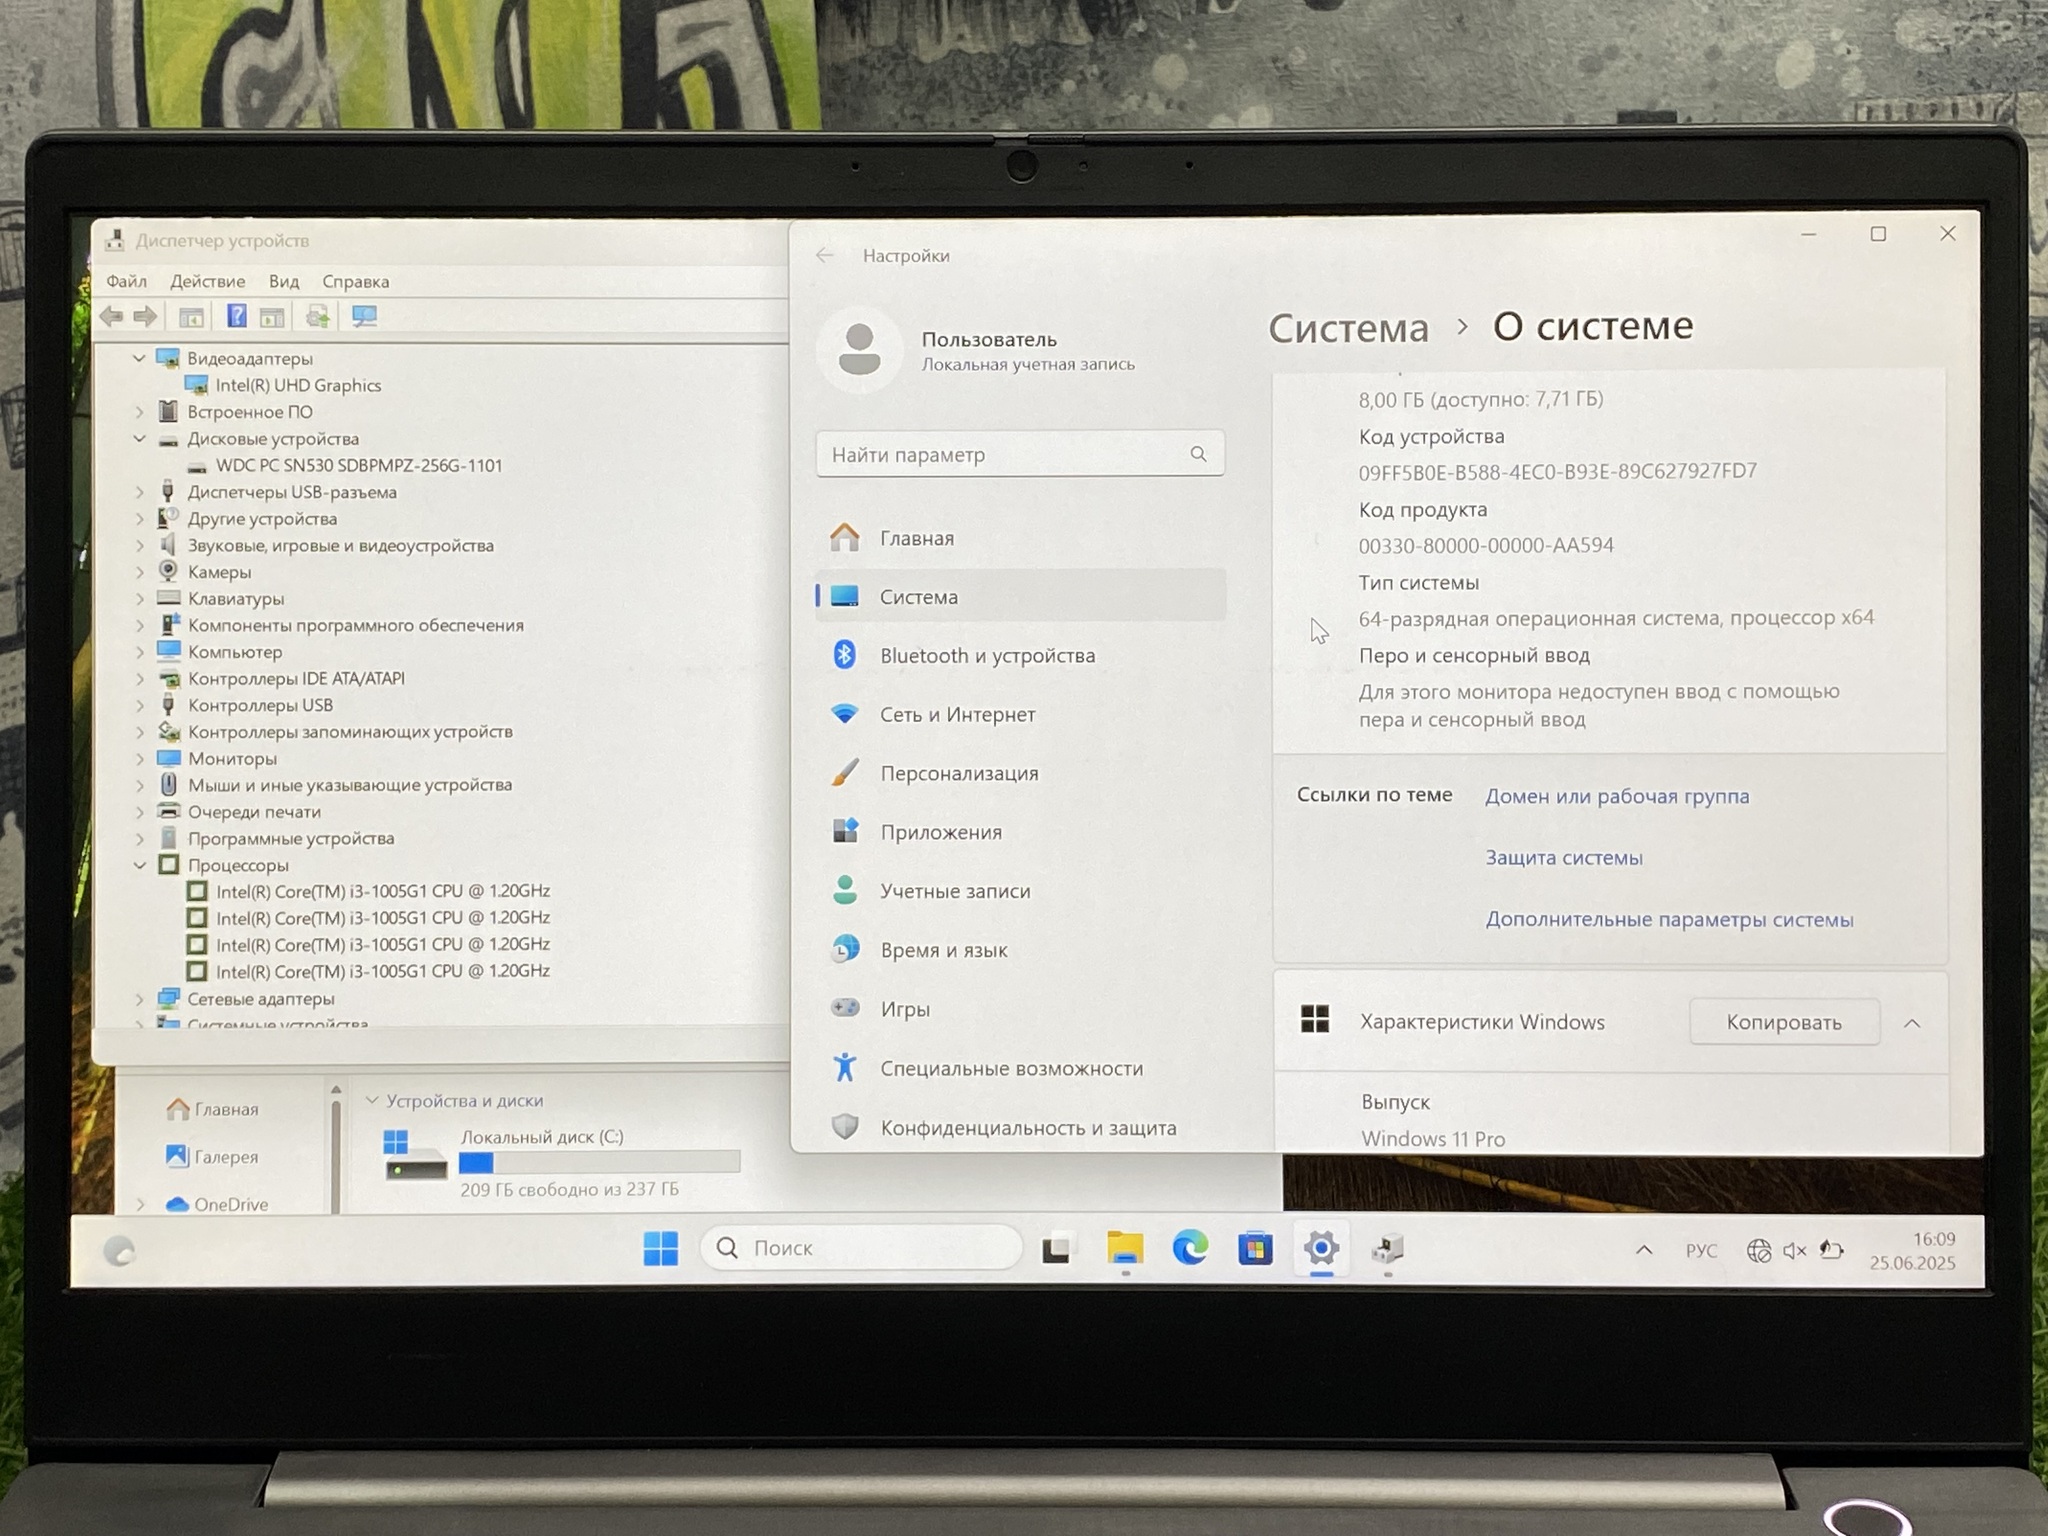The image size is (2048, 1536).
Task: Open Microsoft Edge from the taskbar
Action: pos(1189,1248)
